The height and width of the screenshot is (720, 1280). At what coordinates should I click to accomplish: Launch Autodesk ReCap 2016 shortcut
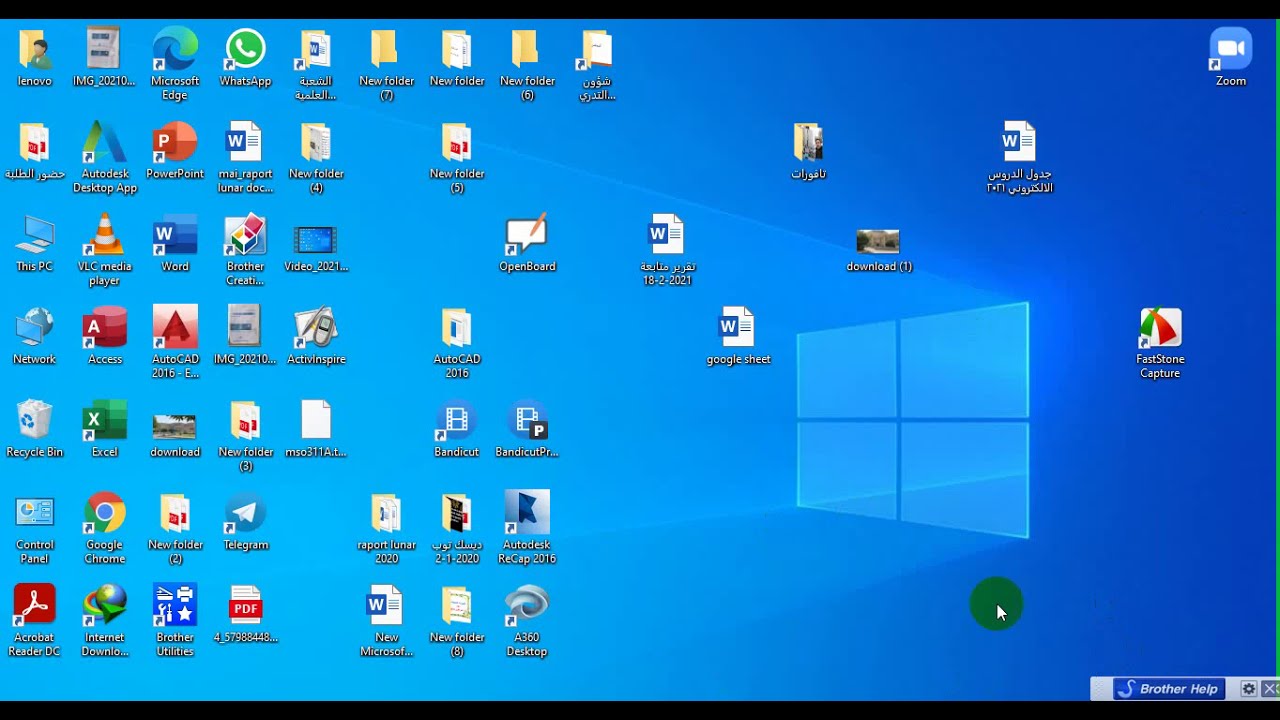pyautogui.click(x=527, y=528)
